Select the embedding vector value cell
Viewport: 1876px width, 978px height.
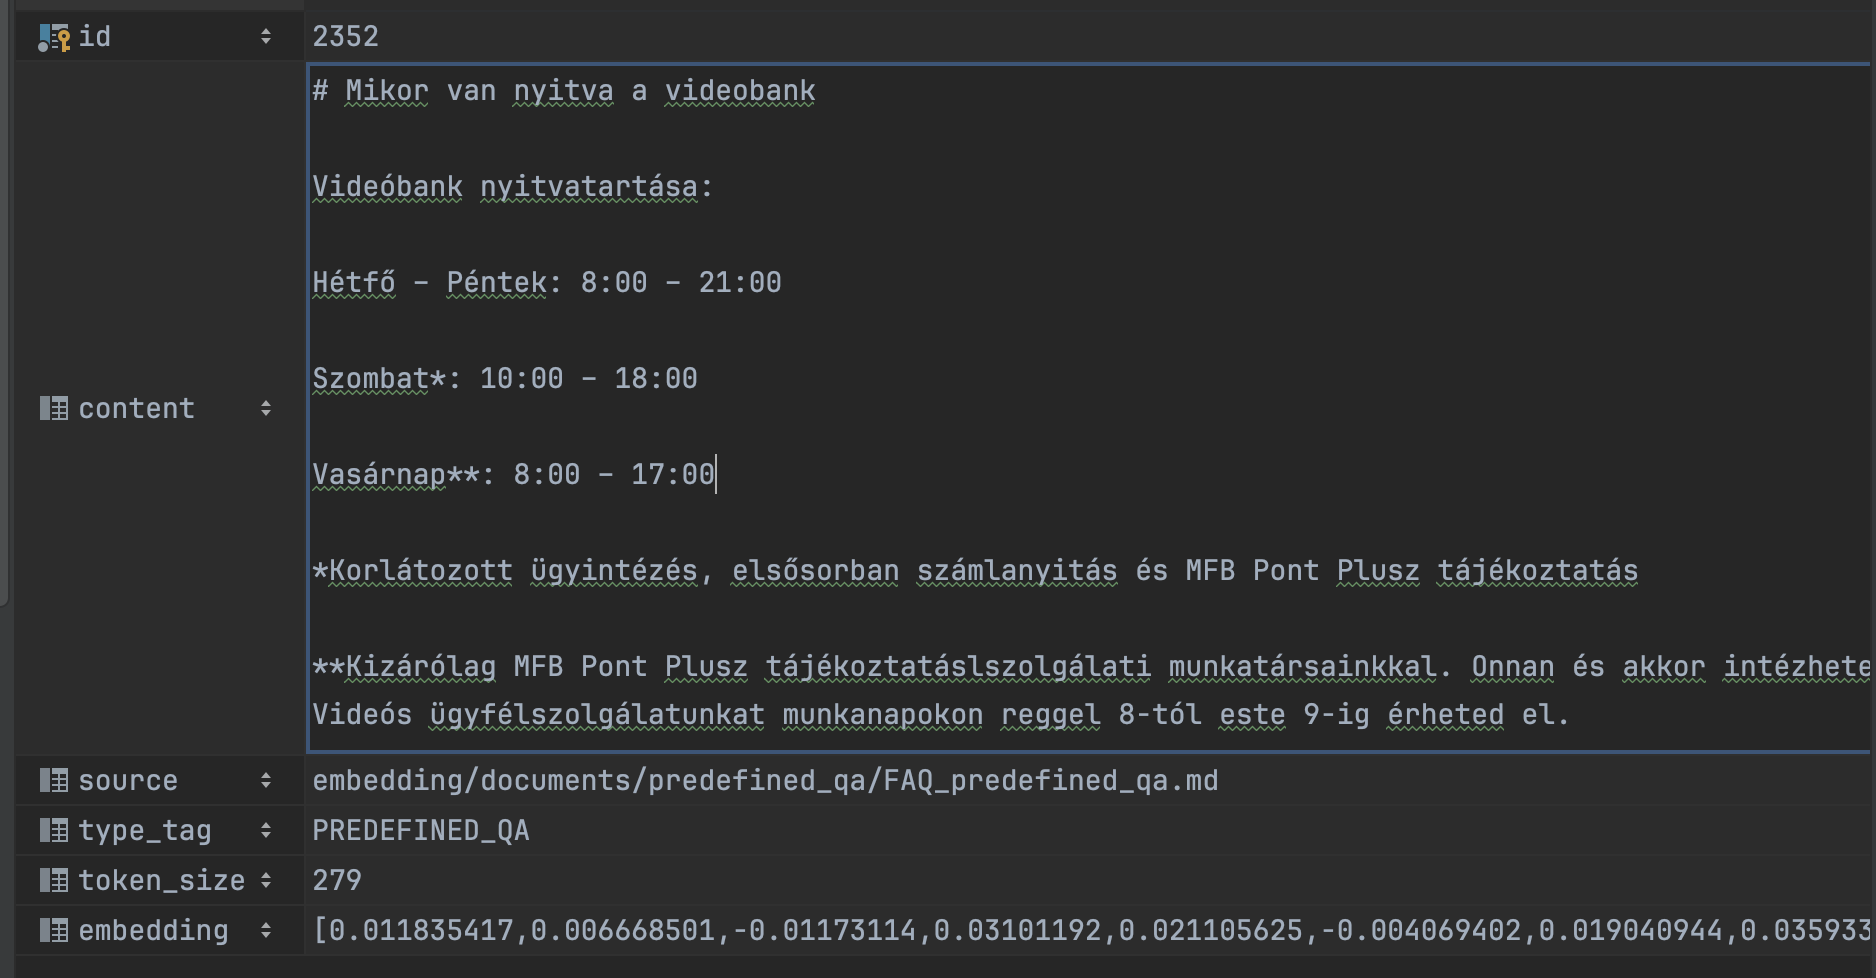pos(1090,930)
